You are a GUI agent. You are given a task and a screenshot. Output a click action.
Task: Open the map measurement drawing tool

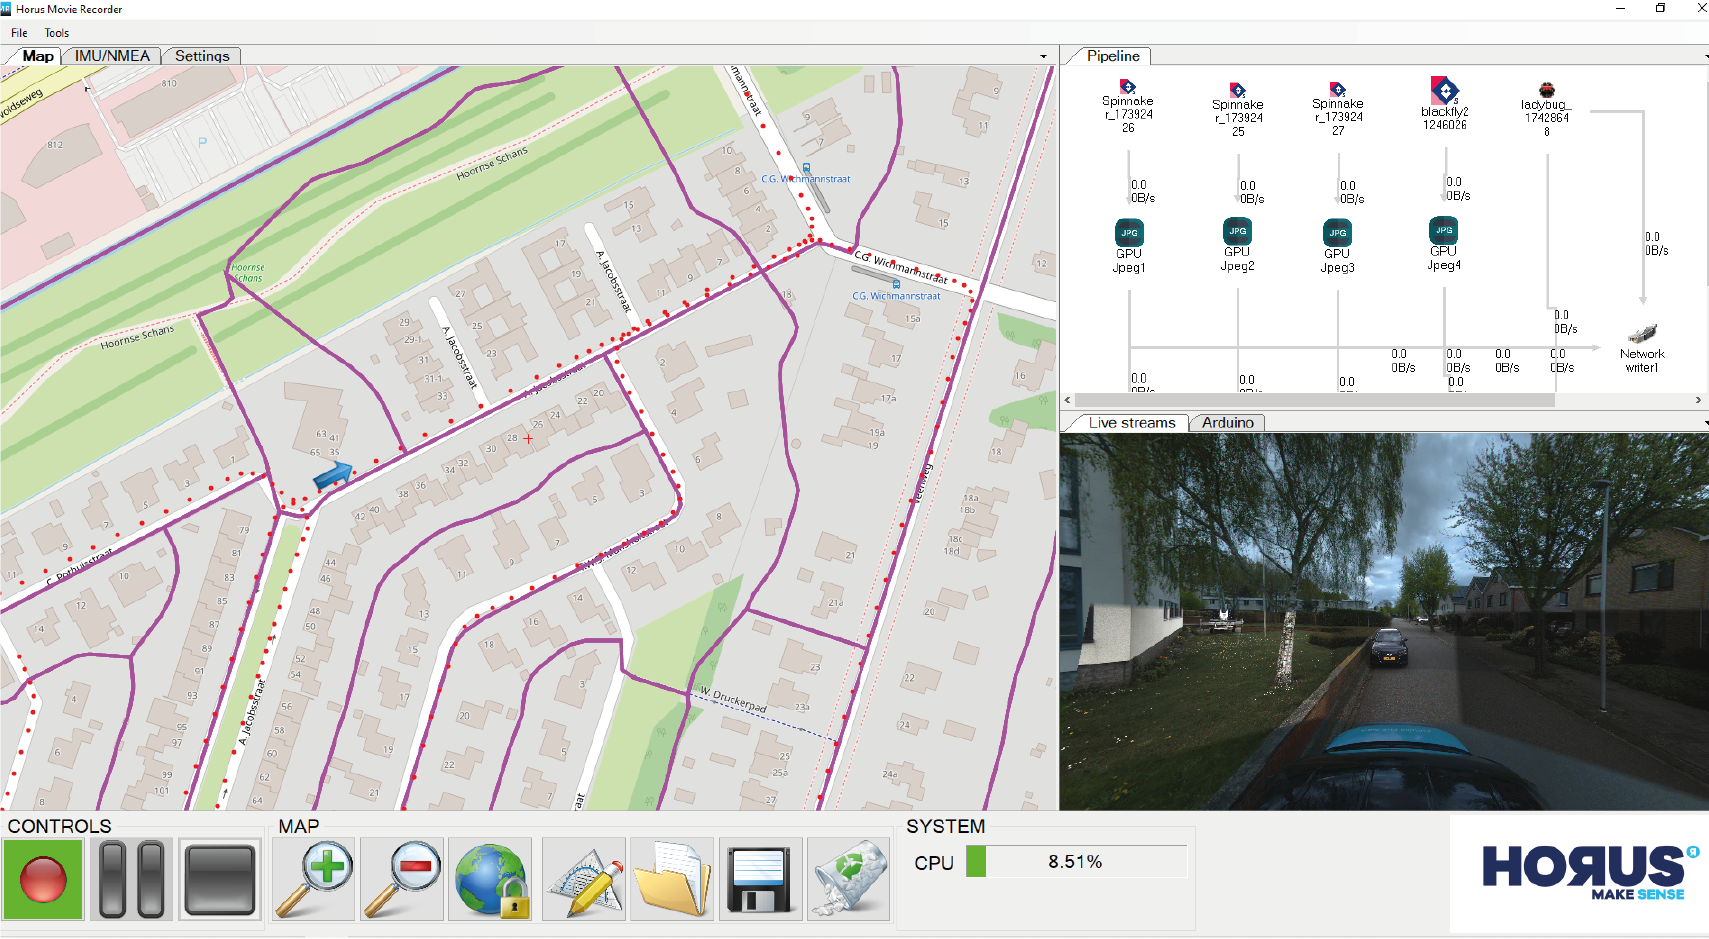point(583,879)
